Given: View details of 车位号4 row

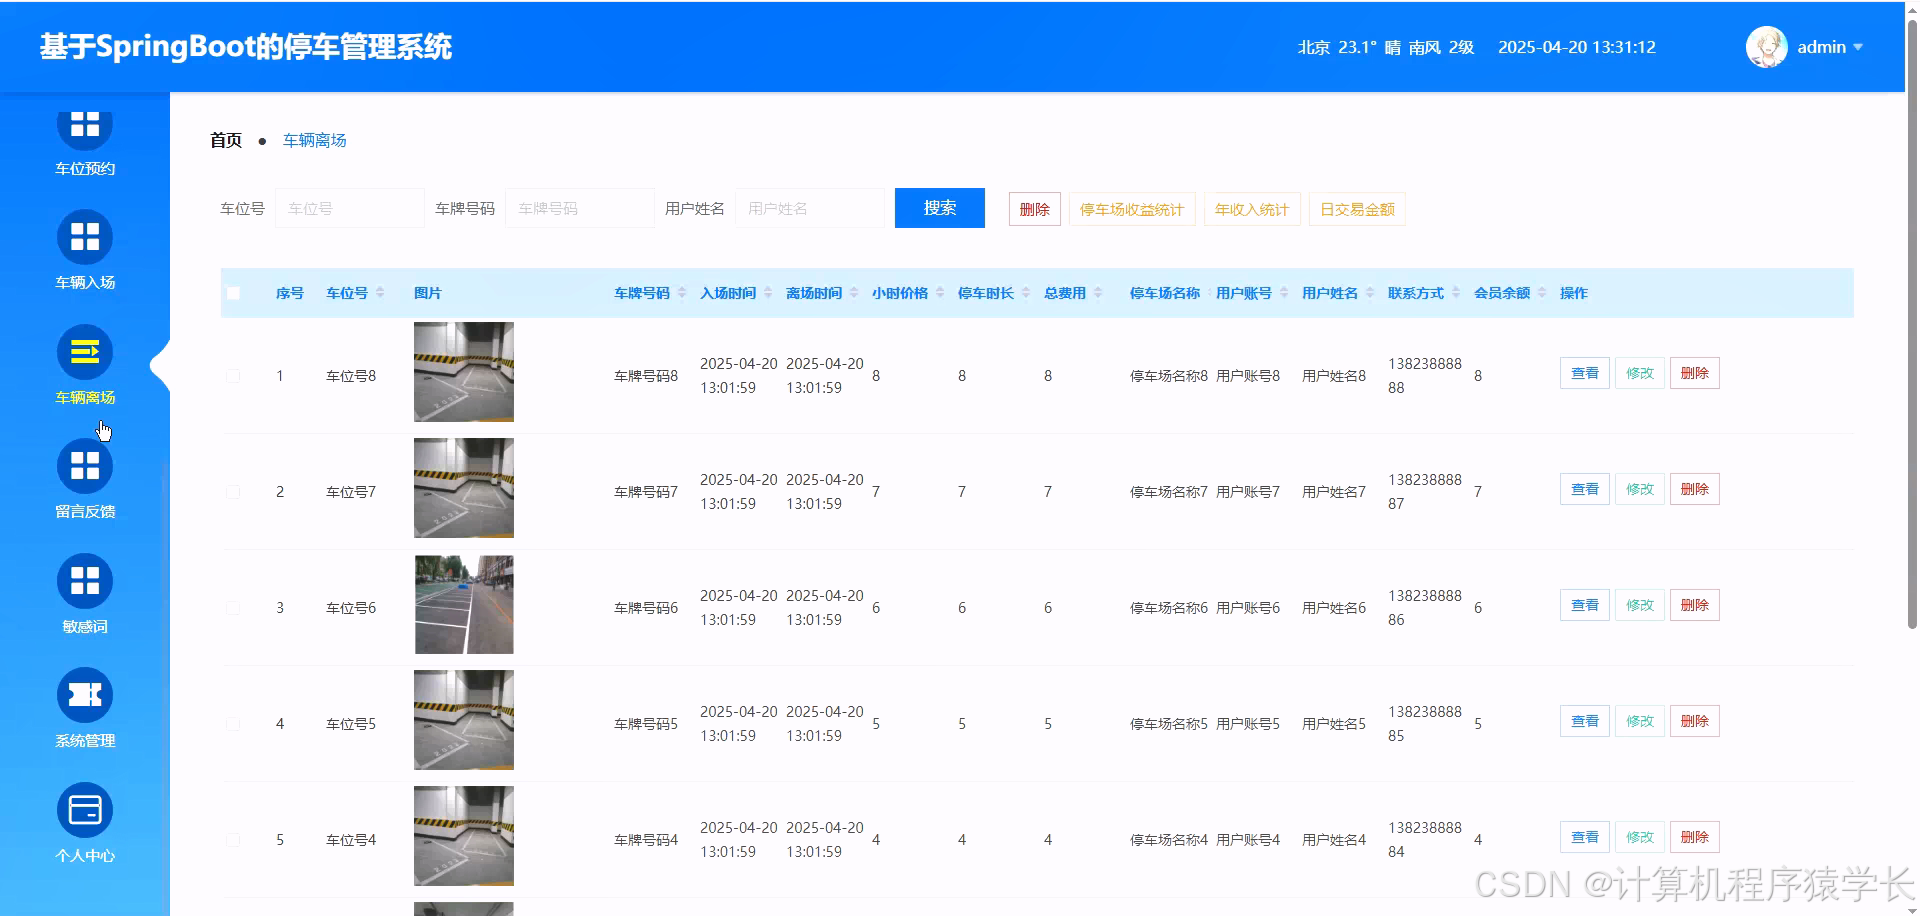Looking at the screenshot, I should tap(1584, 837).
